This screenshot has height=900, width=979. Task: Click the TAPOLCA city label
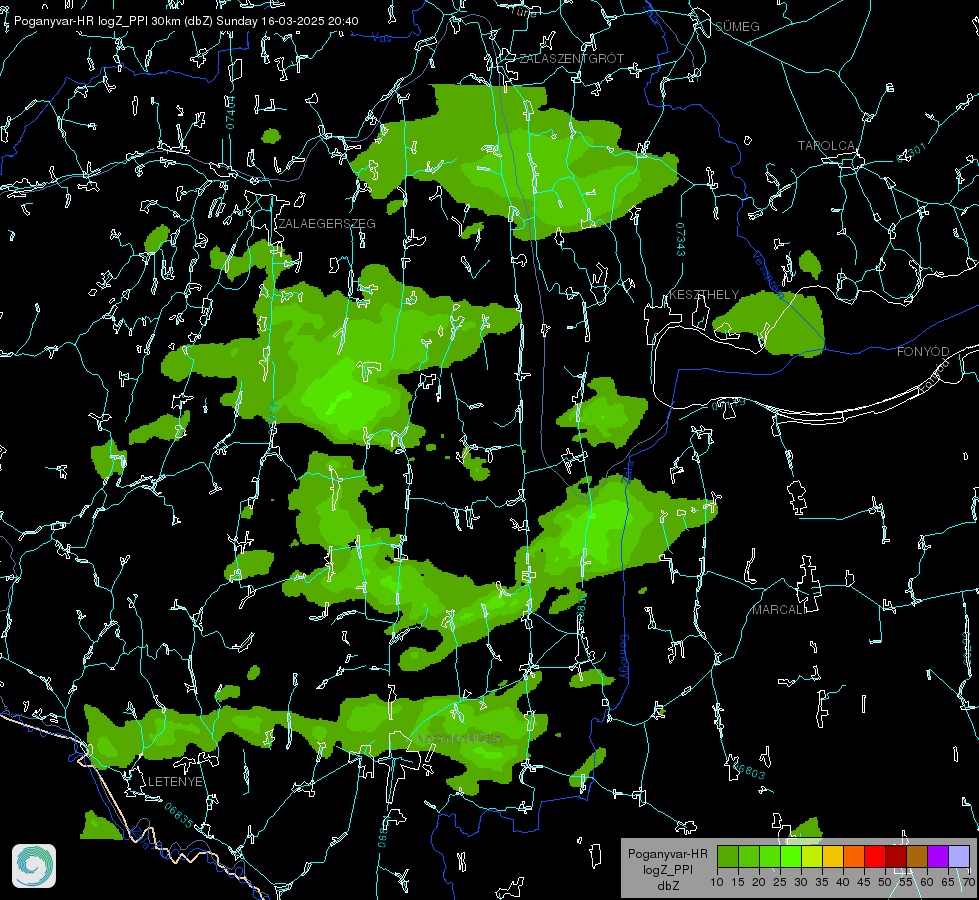click(827, 146)
